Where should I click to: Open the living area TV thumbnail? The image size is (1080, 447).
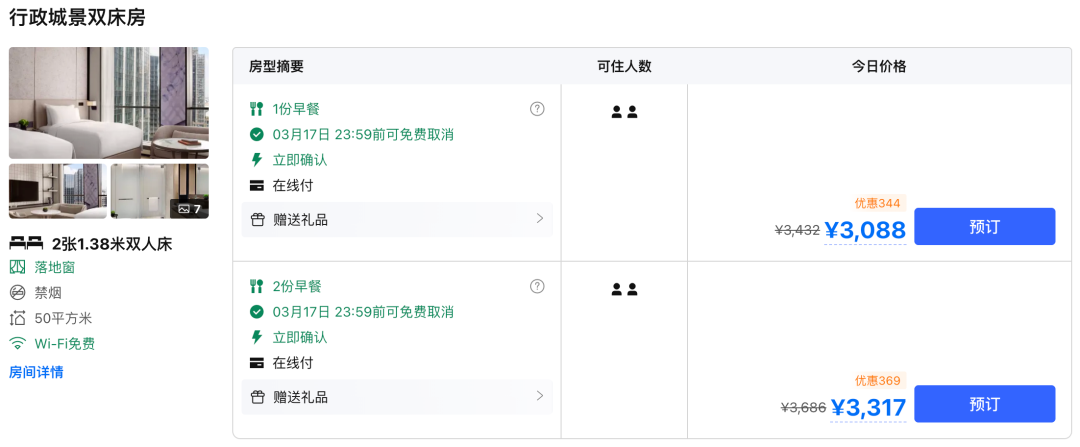click(x=58, y=190)
